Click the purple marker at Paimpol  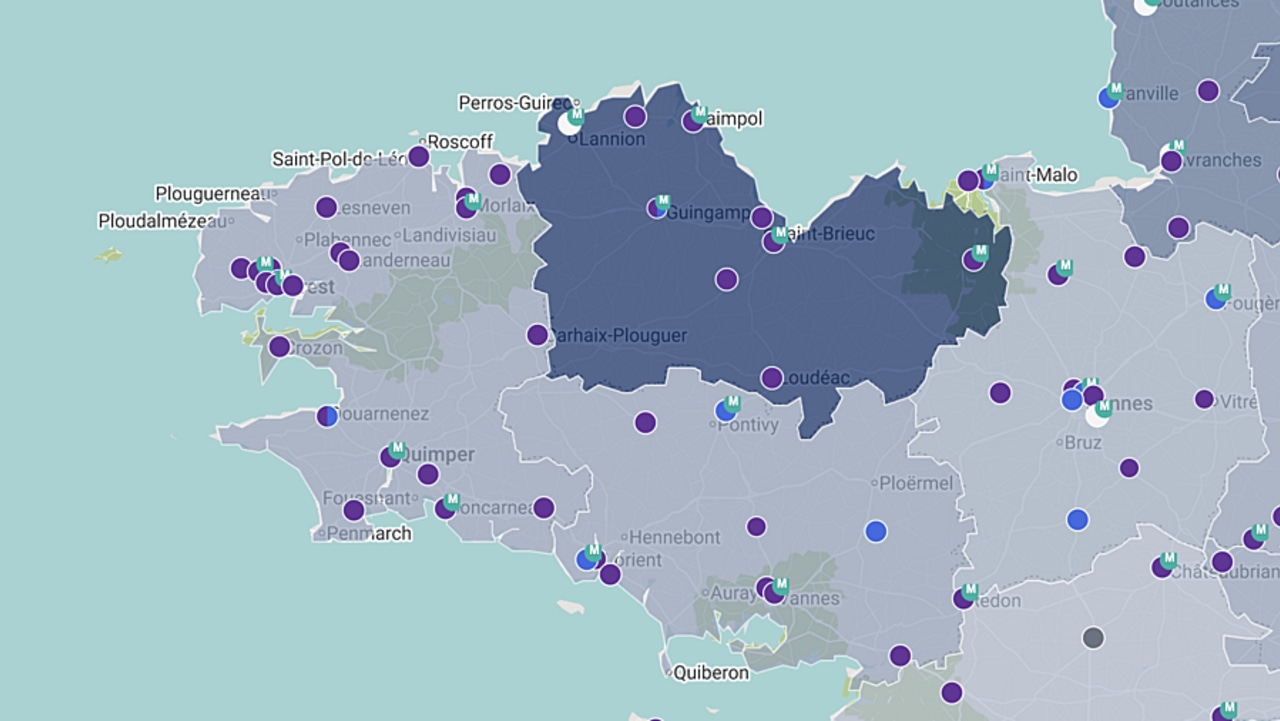coord(693,122)
